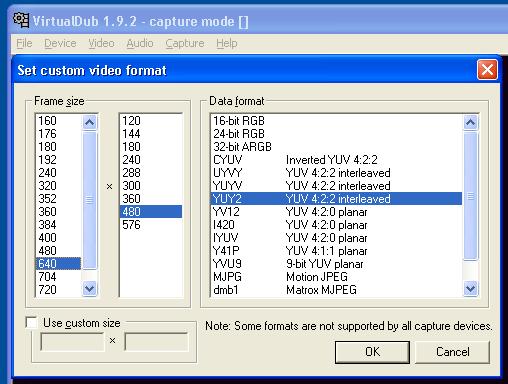
Task: Open the Help menu
Action: [227, 43]
